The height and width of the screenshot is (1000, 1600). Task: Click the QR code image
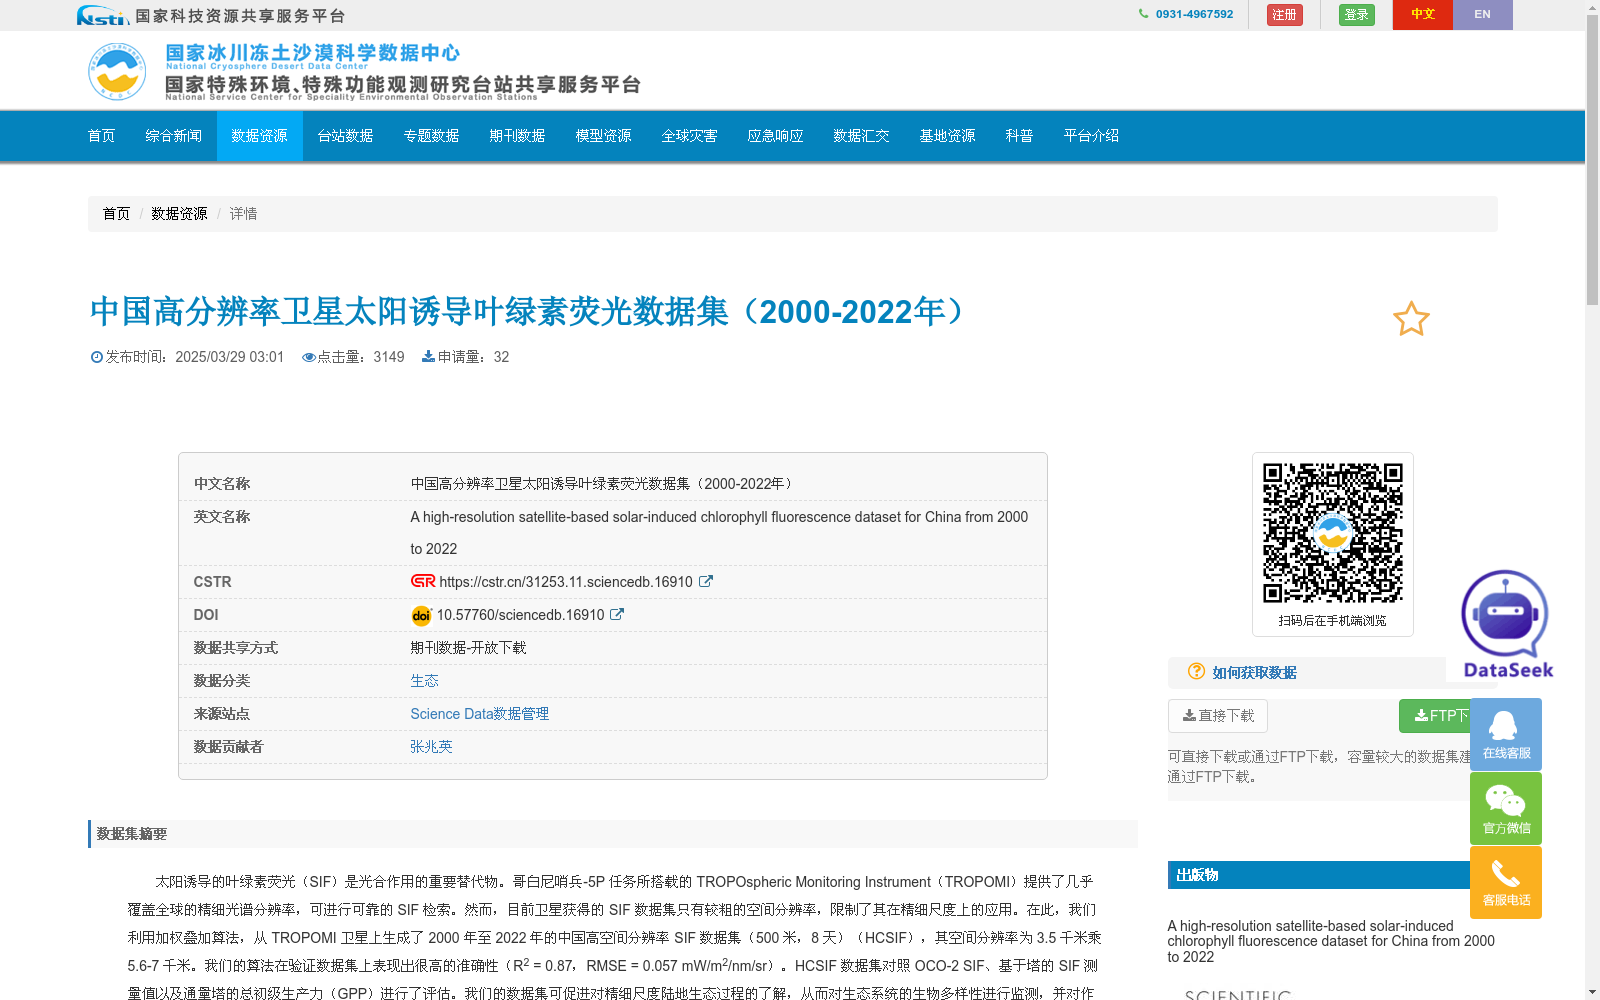click(1333, 533)
